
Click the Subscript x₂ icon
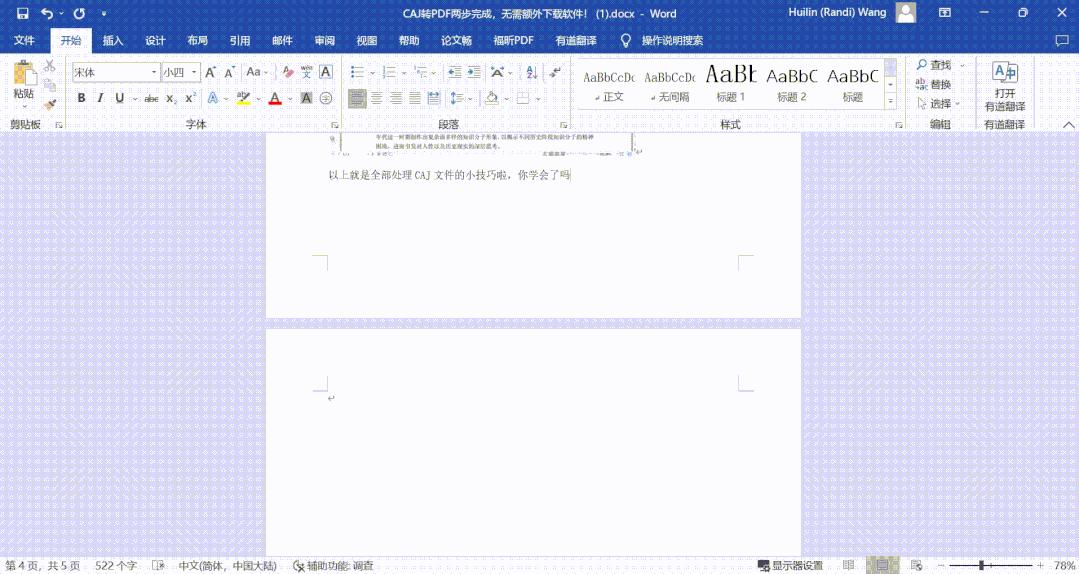171,98
